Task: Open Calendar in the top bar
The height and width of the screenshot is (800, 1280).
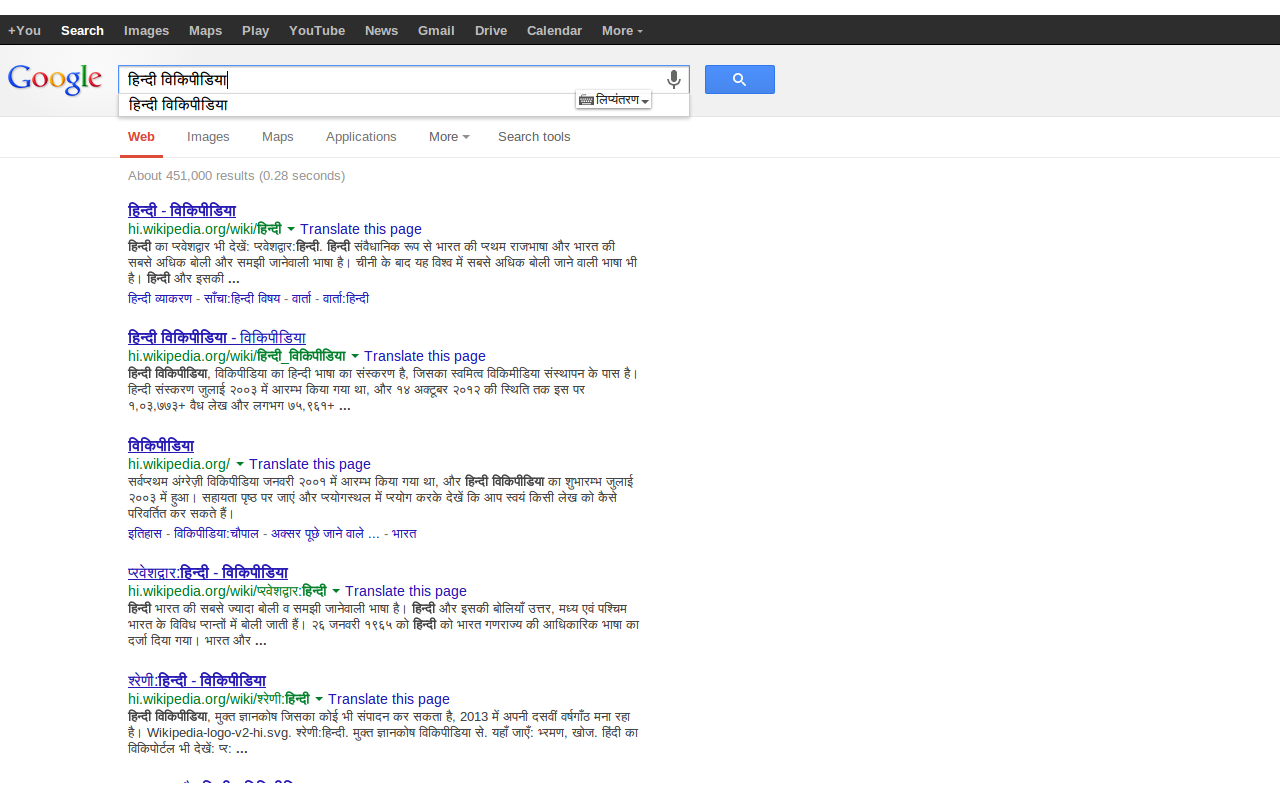Action: tap(554, 31)
